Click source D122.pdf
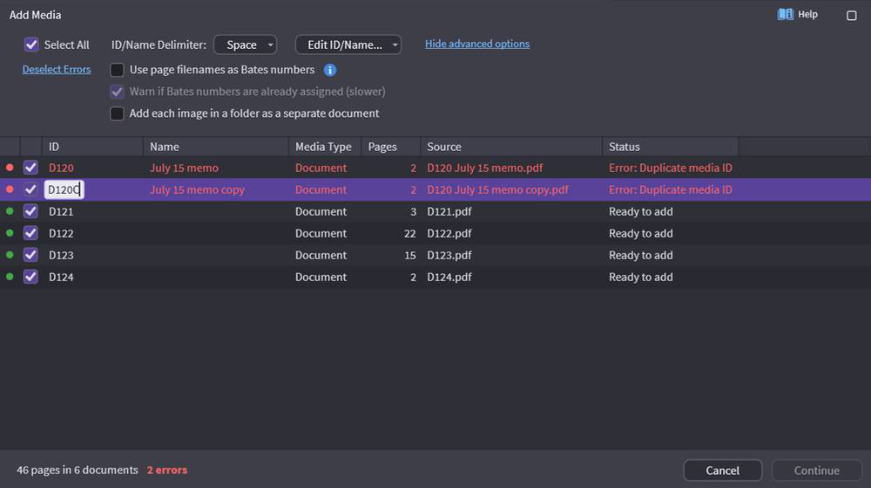The image size is (871, 488). pyautogui.click(x=449, y=233)
